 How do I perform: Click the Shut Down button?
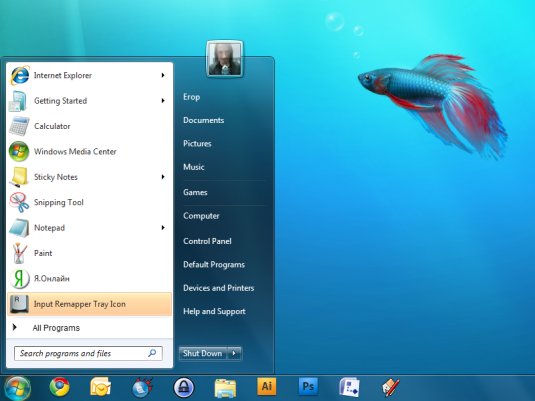203,353
